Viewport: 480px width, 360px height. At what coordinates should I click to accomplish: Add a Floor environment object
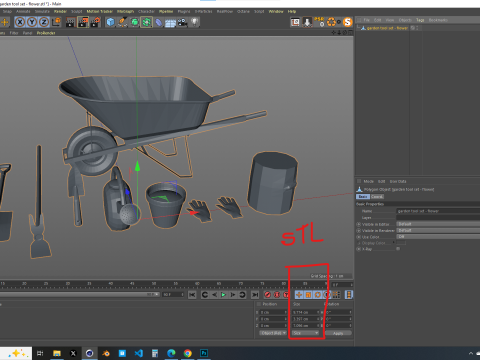[x=170, y=23]
